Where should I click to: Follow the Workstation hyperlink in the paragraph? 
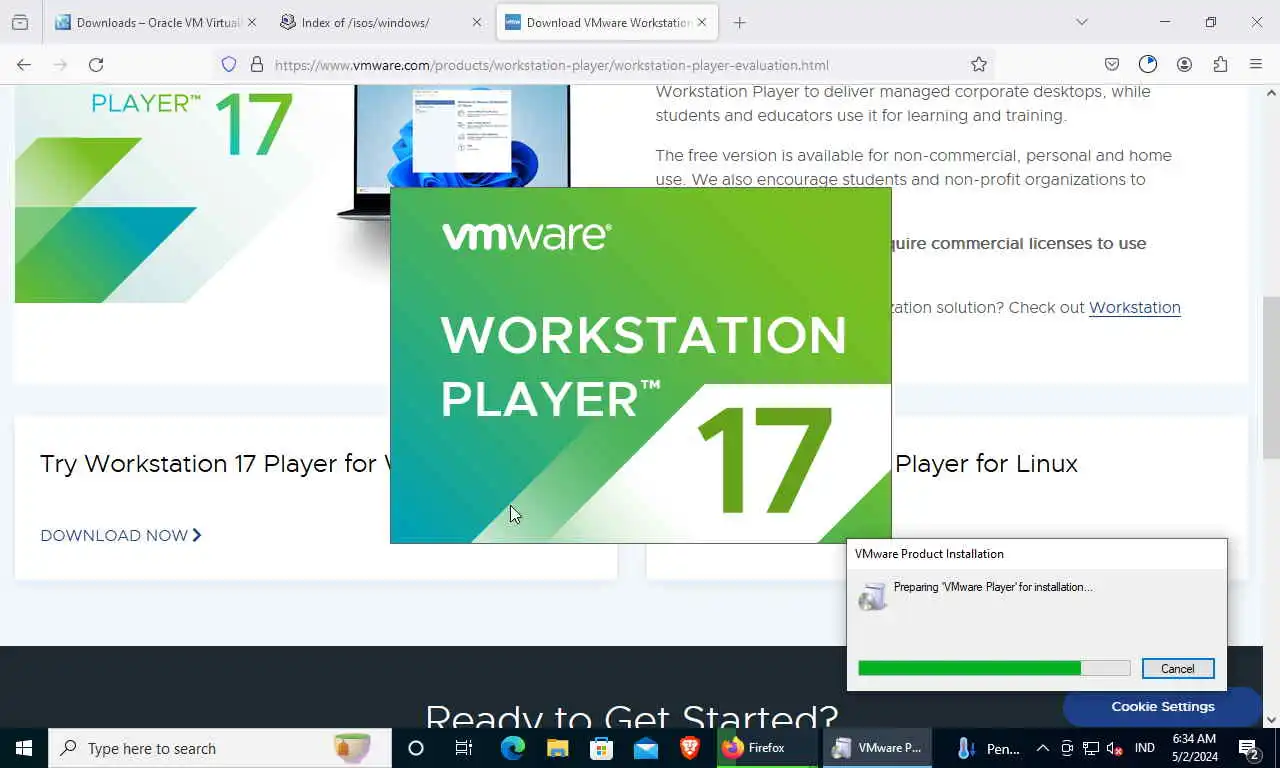tap(1134, 307)
